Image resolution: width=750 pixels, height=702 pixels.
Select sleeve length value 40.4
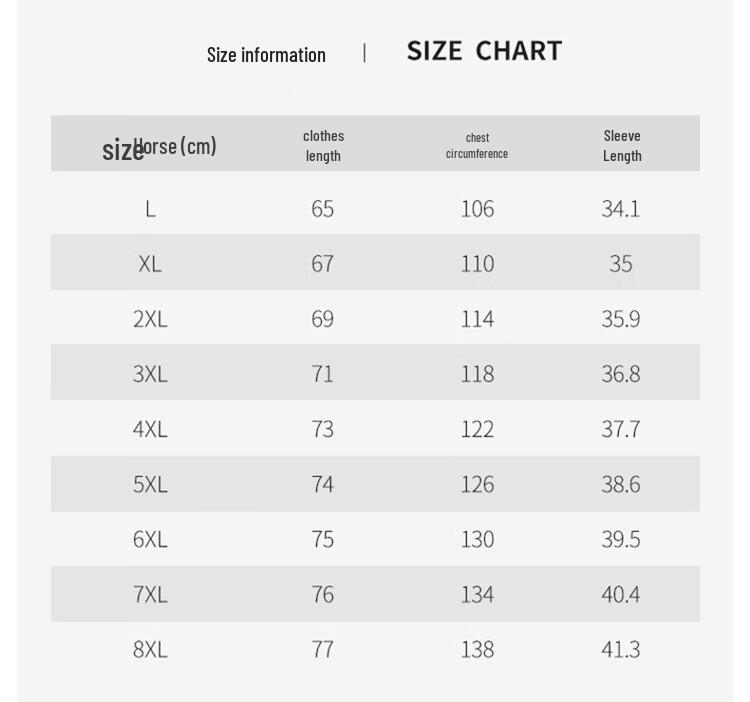click(x=621, y=594)
